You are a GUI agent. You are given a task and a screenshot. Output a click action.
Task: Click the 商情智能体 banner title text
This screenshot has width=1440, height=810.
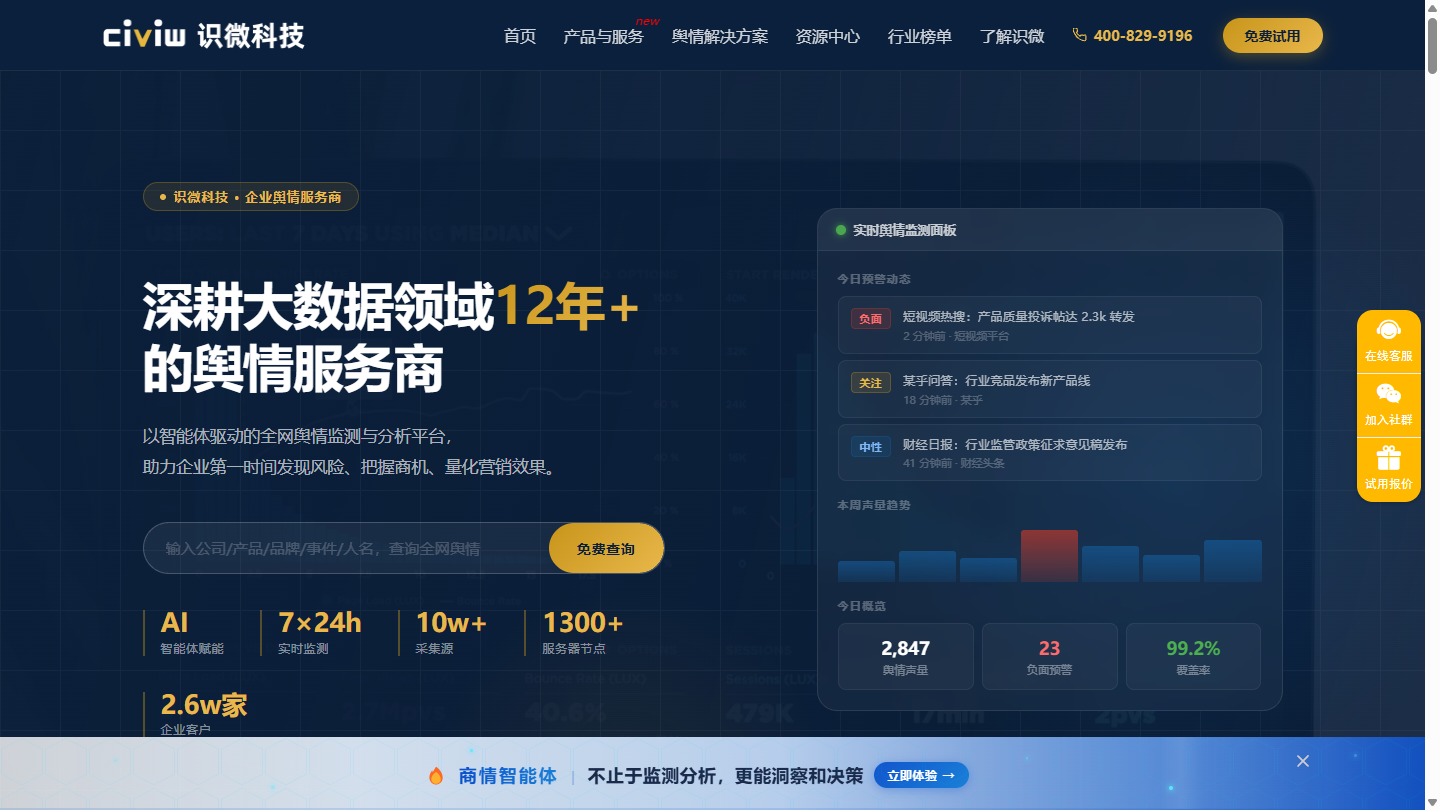pyautogui.click(x=507, y=775)
